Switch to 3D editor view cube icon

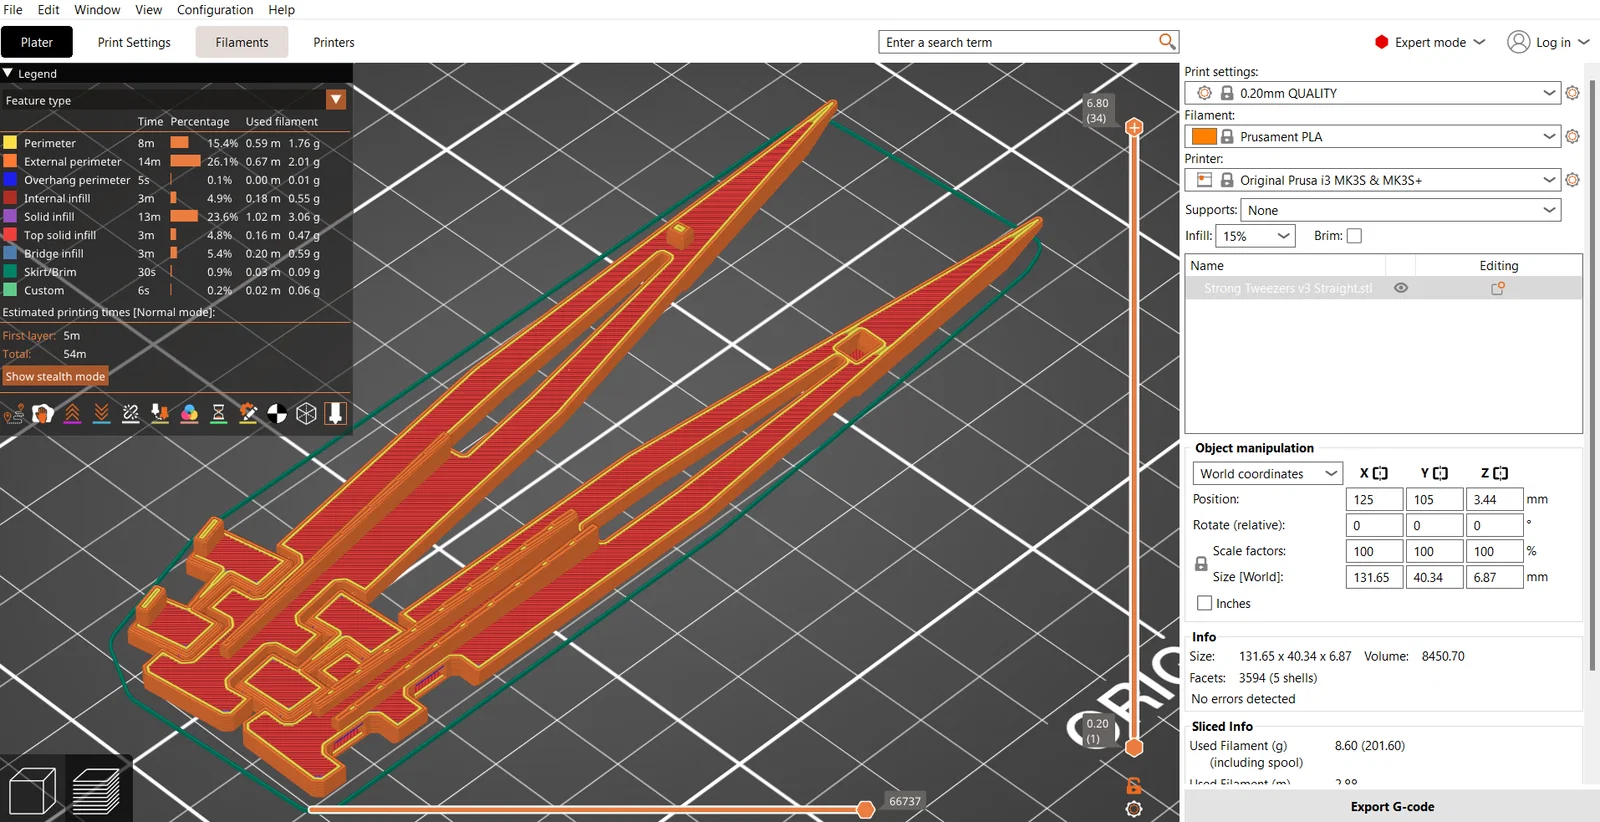click(x=33, y=791)
